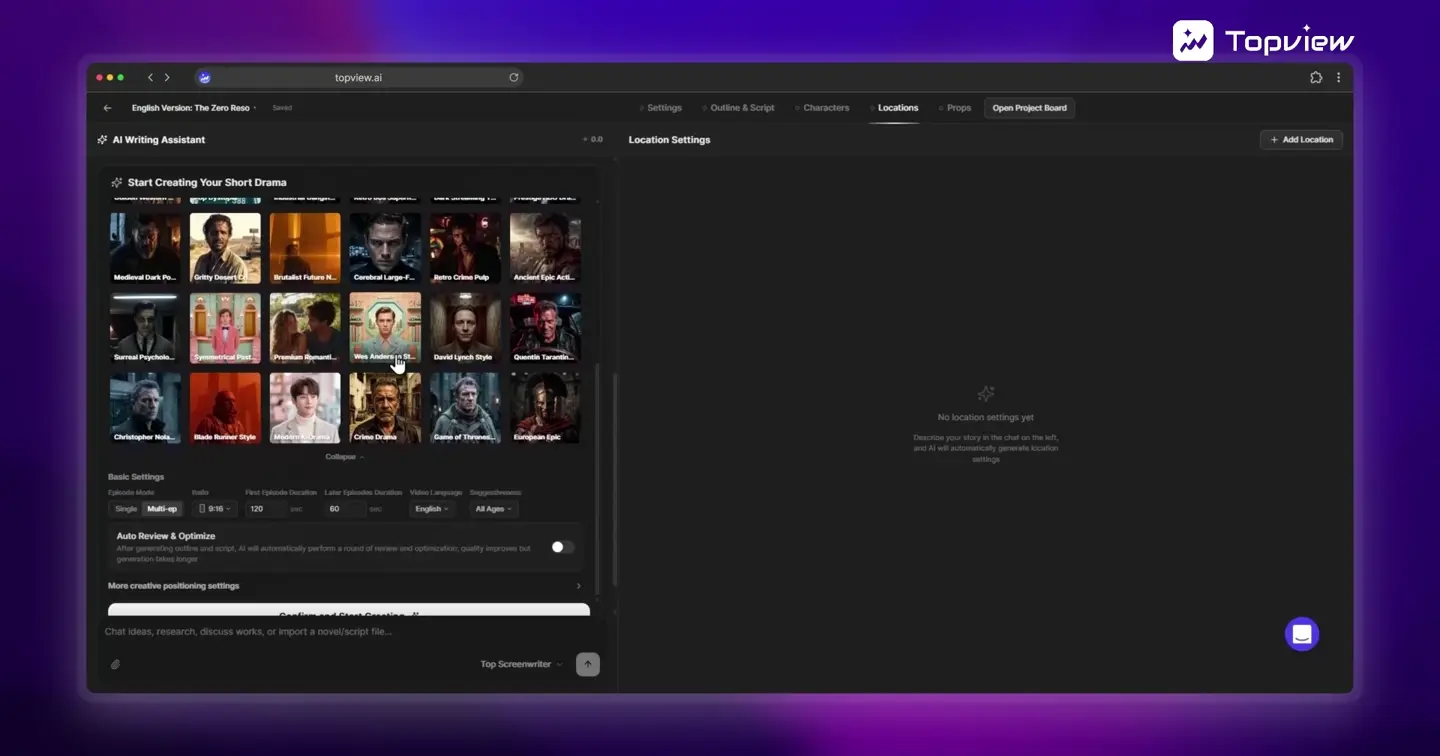
Task: Go back with the browser back arrow
Action: (150, 77)
